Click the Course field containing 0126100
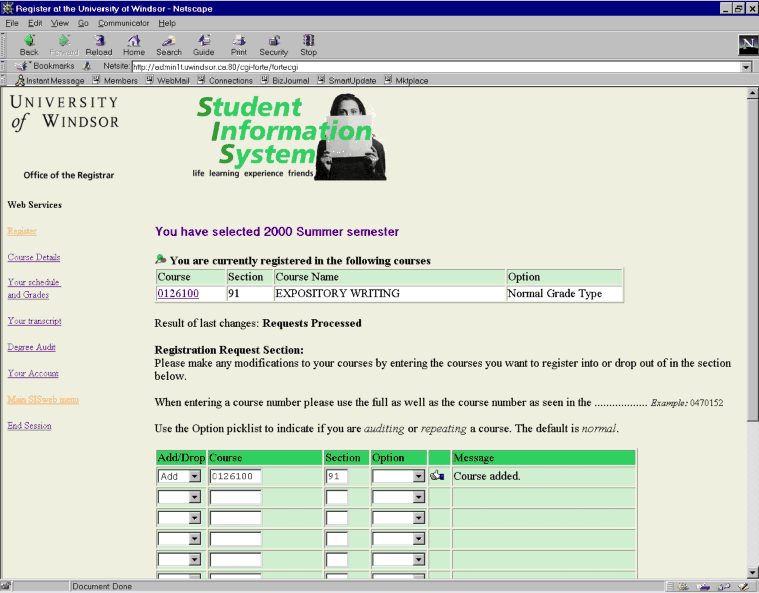759x593 pixels. pyautogui.click(x=235, y=477)
